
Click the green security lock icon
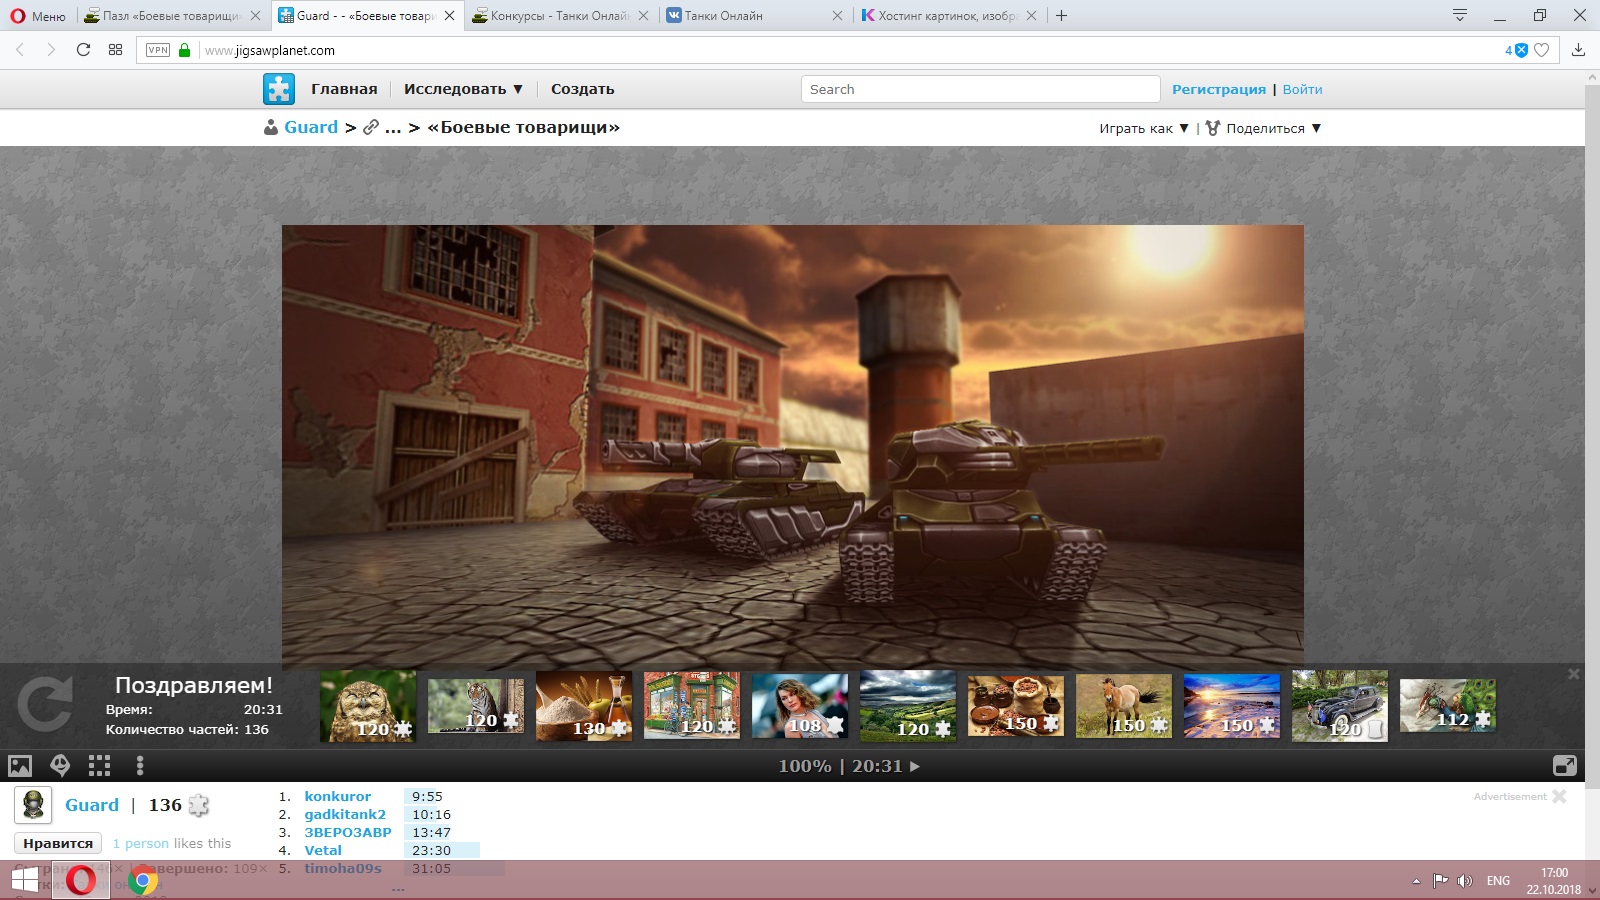coord(184,50)
